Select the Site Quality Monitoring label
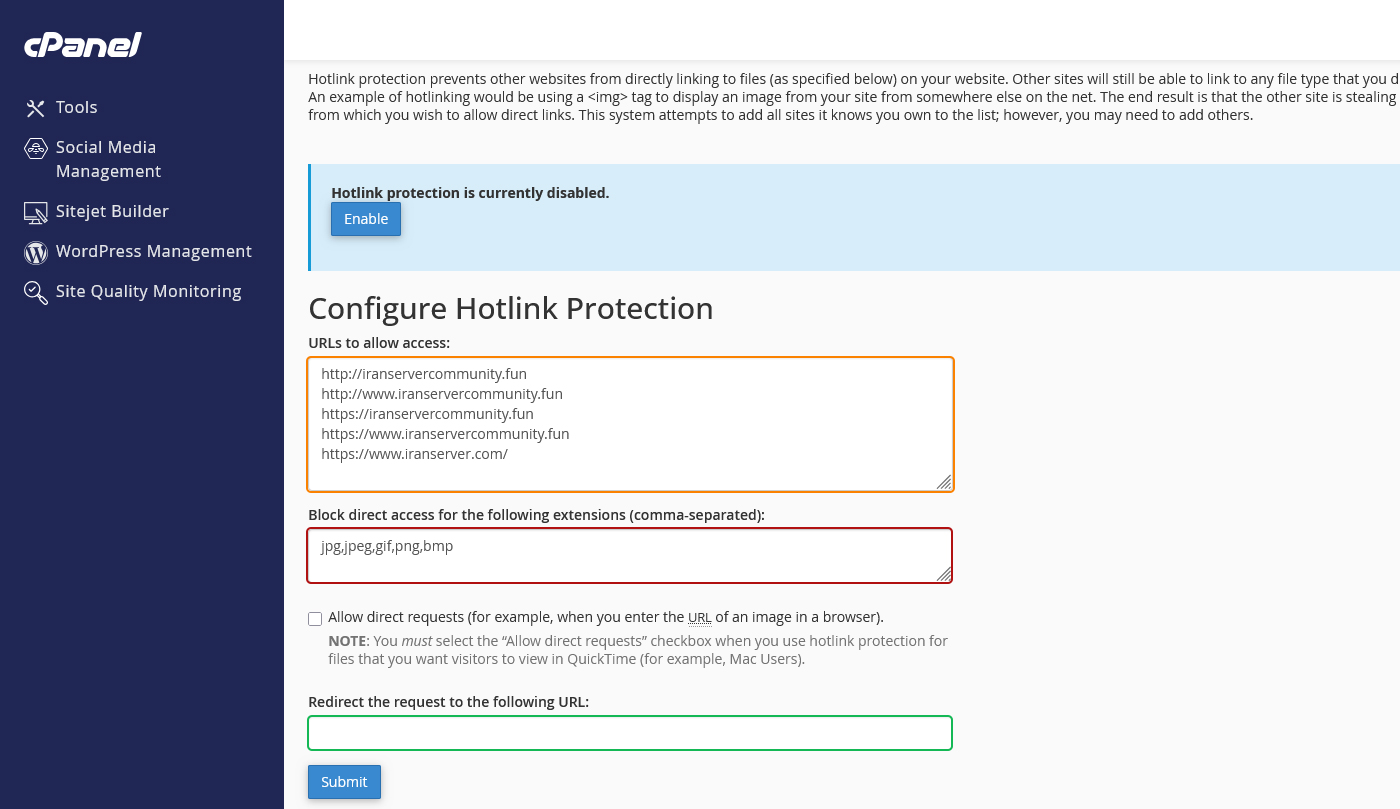Screen dimensions: 1400x809 149,291
